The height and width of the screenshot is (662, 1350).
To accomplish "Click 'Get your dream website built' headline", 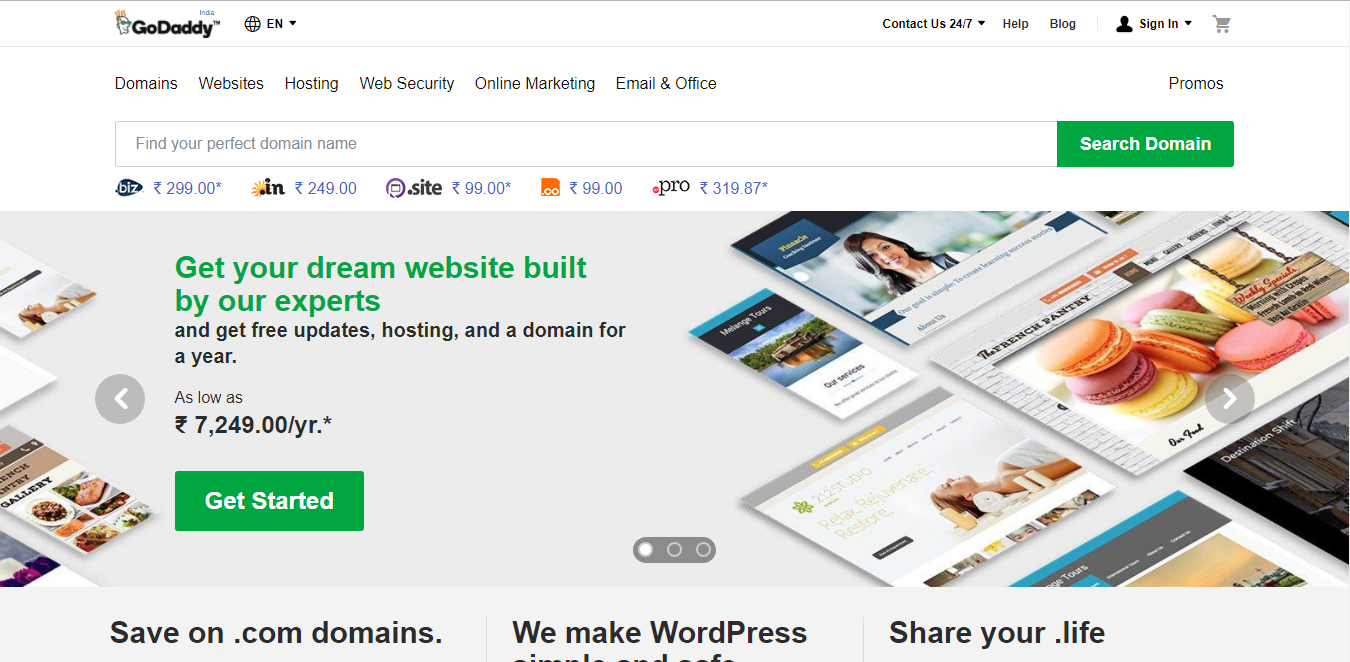I will pos(381,268).
